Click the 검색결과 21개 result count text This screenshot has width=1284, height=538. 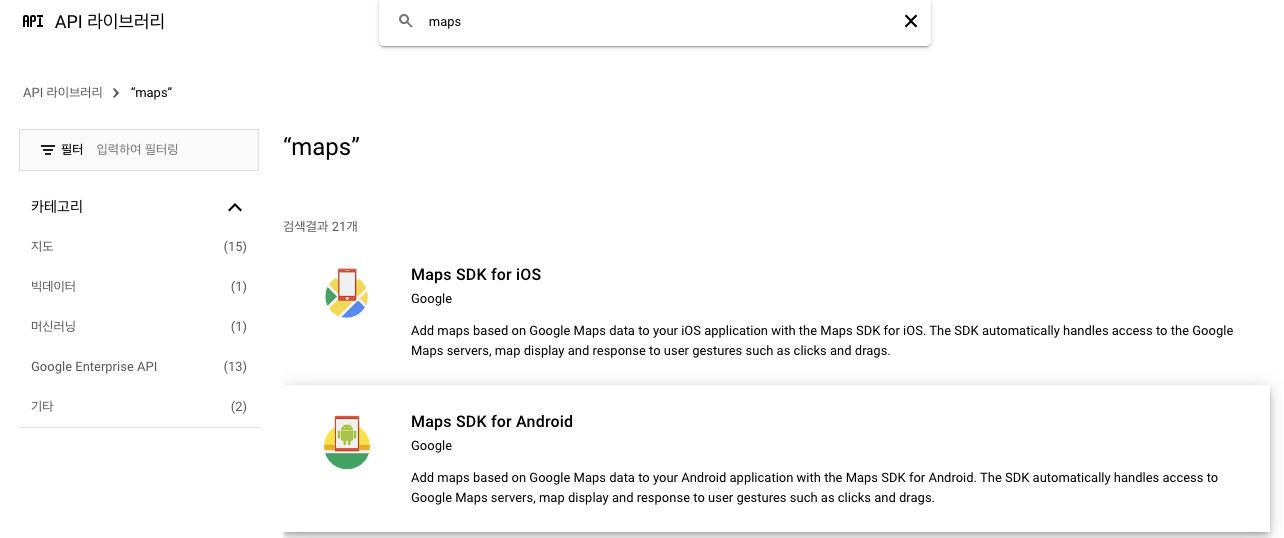coord(320,227)
